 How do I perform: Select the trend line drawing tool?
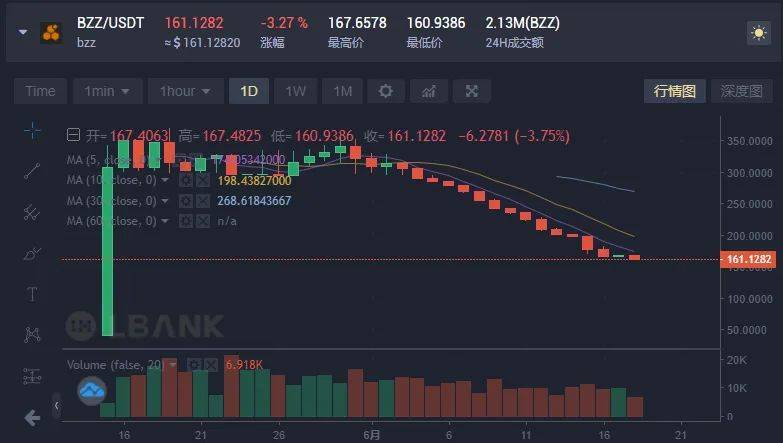[32, 171]
